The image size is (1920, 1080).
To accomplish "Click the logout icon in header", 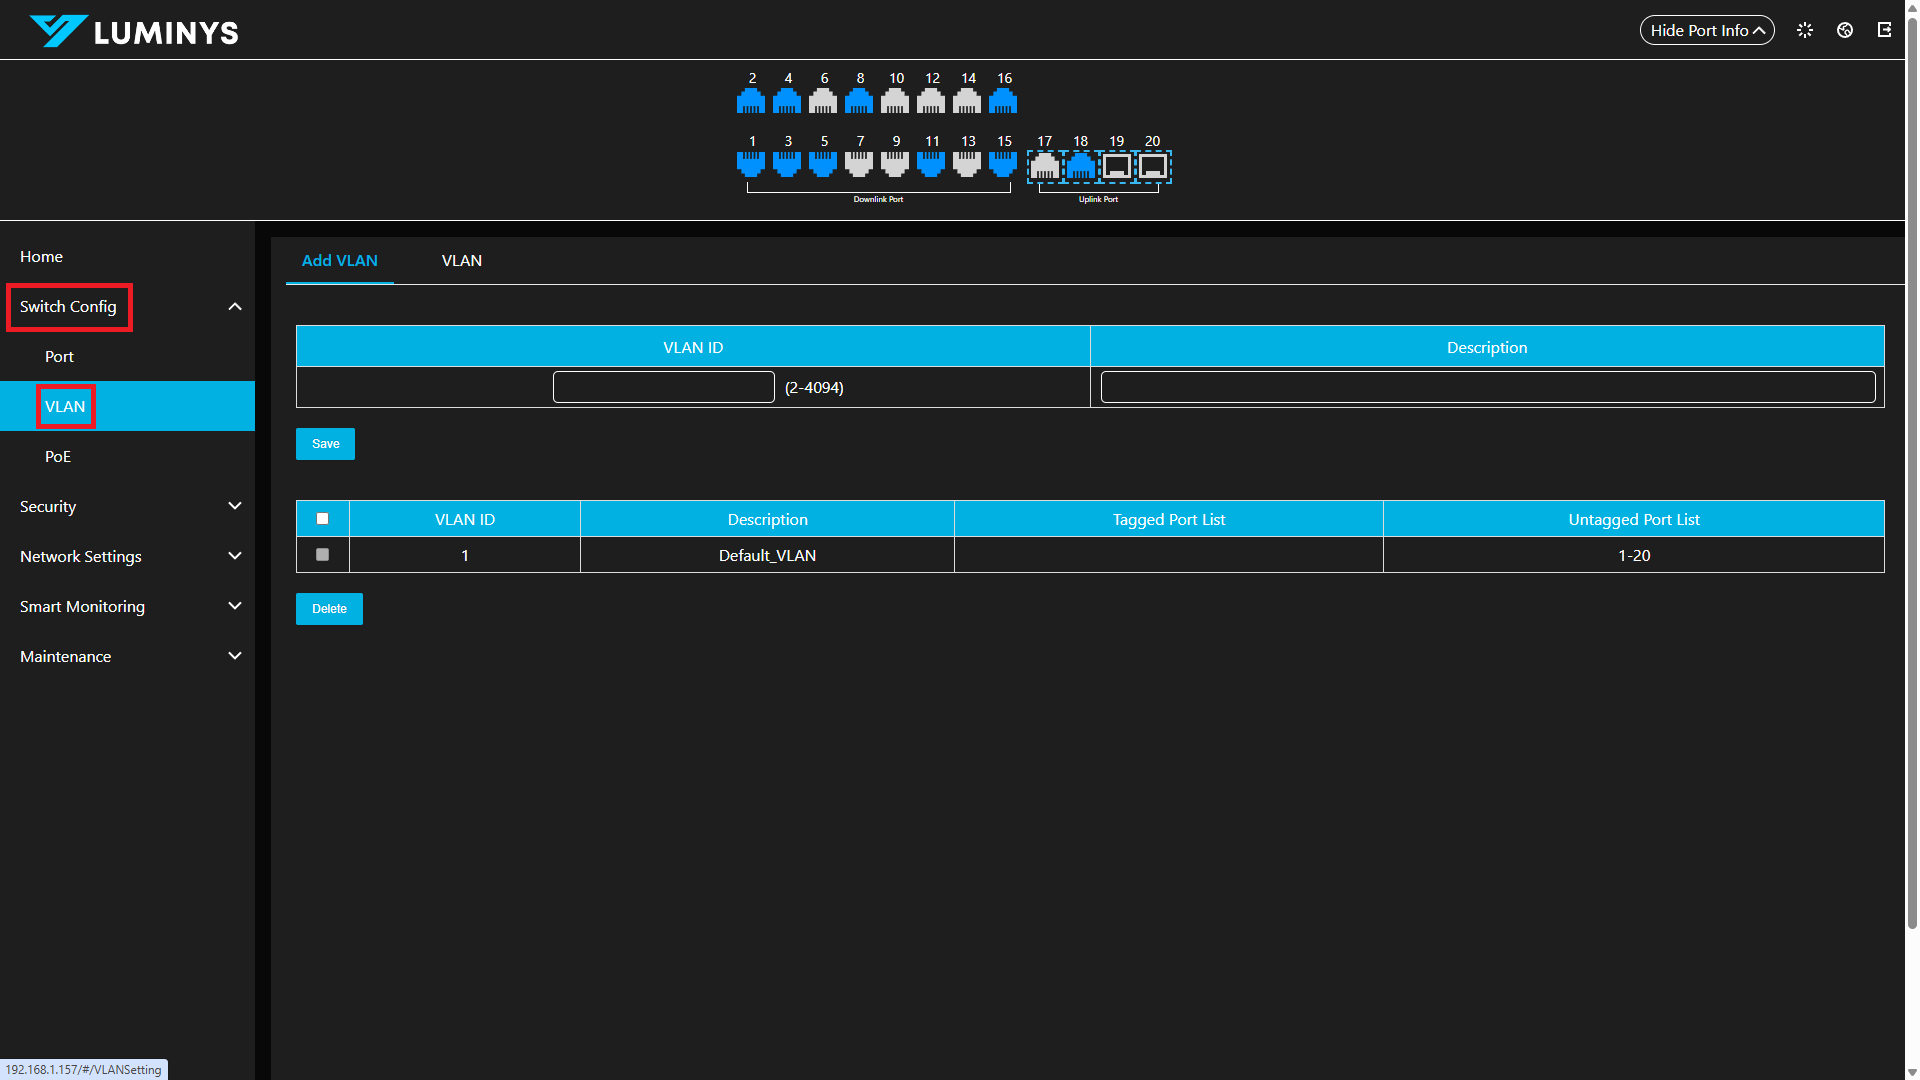I will (x=1884, y=30).
